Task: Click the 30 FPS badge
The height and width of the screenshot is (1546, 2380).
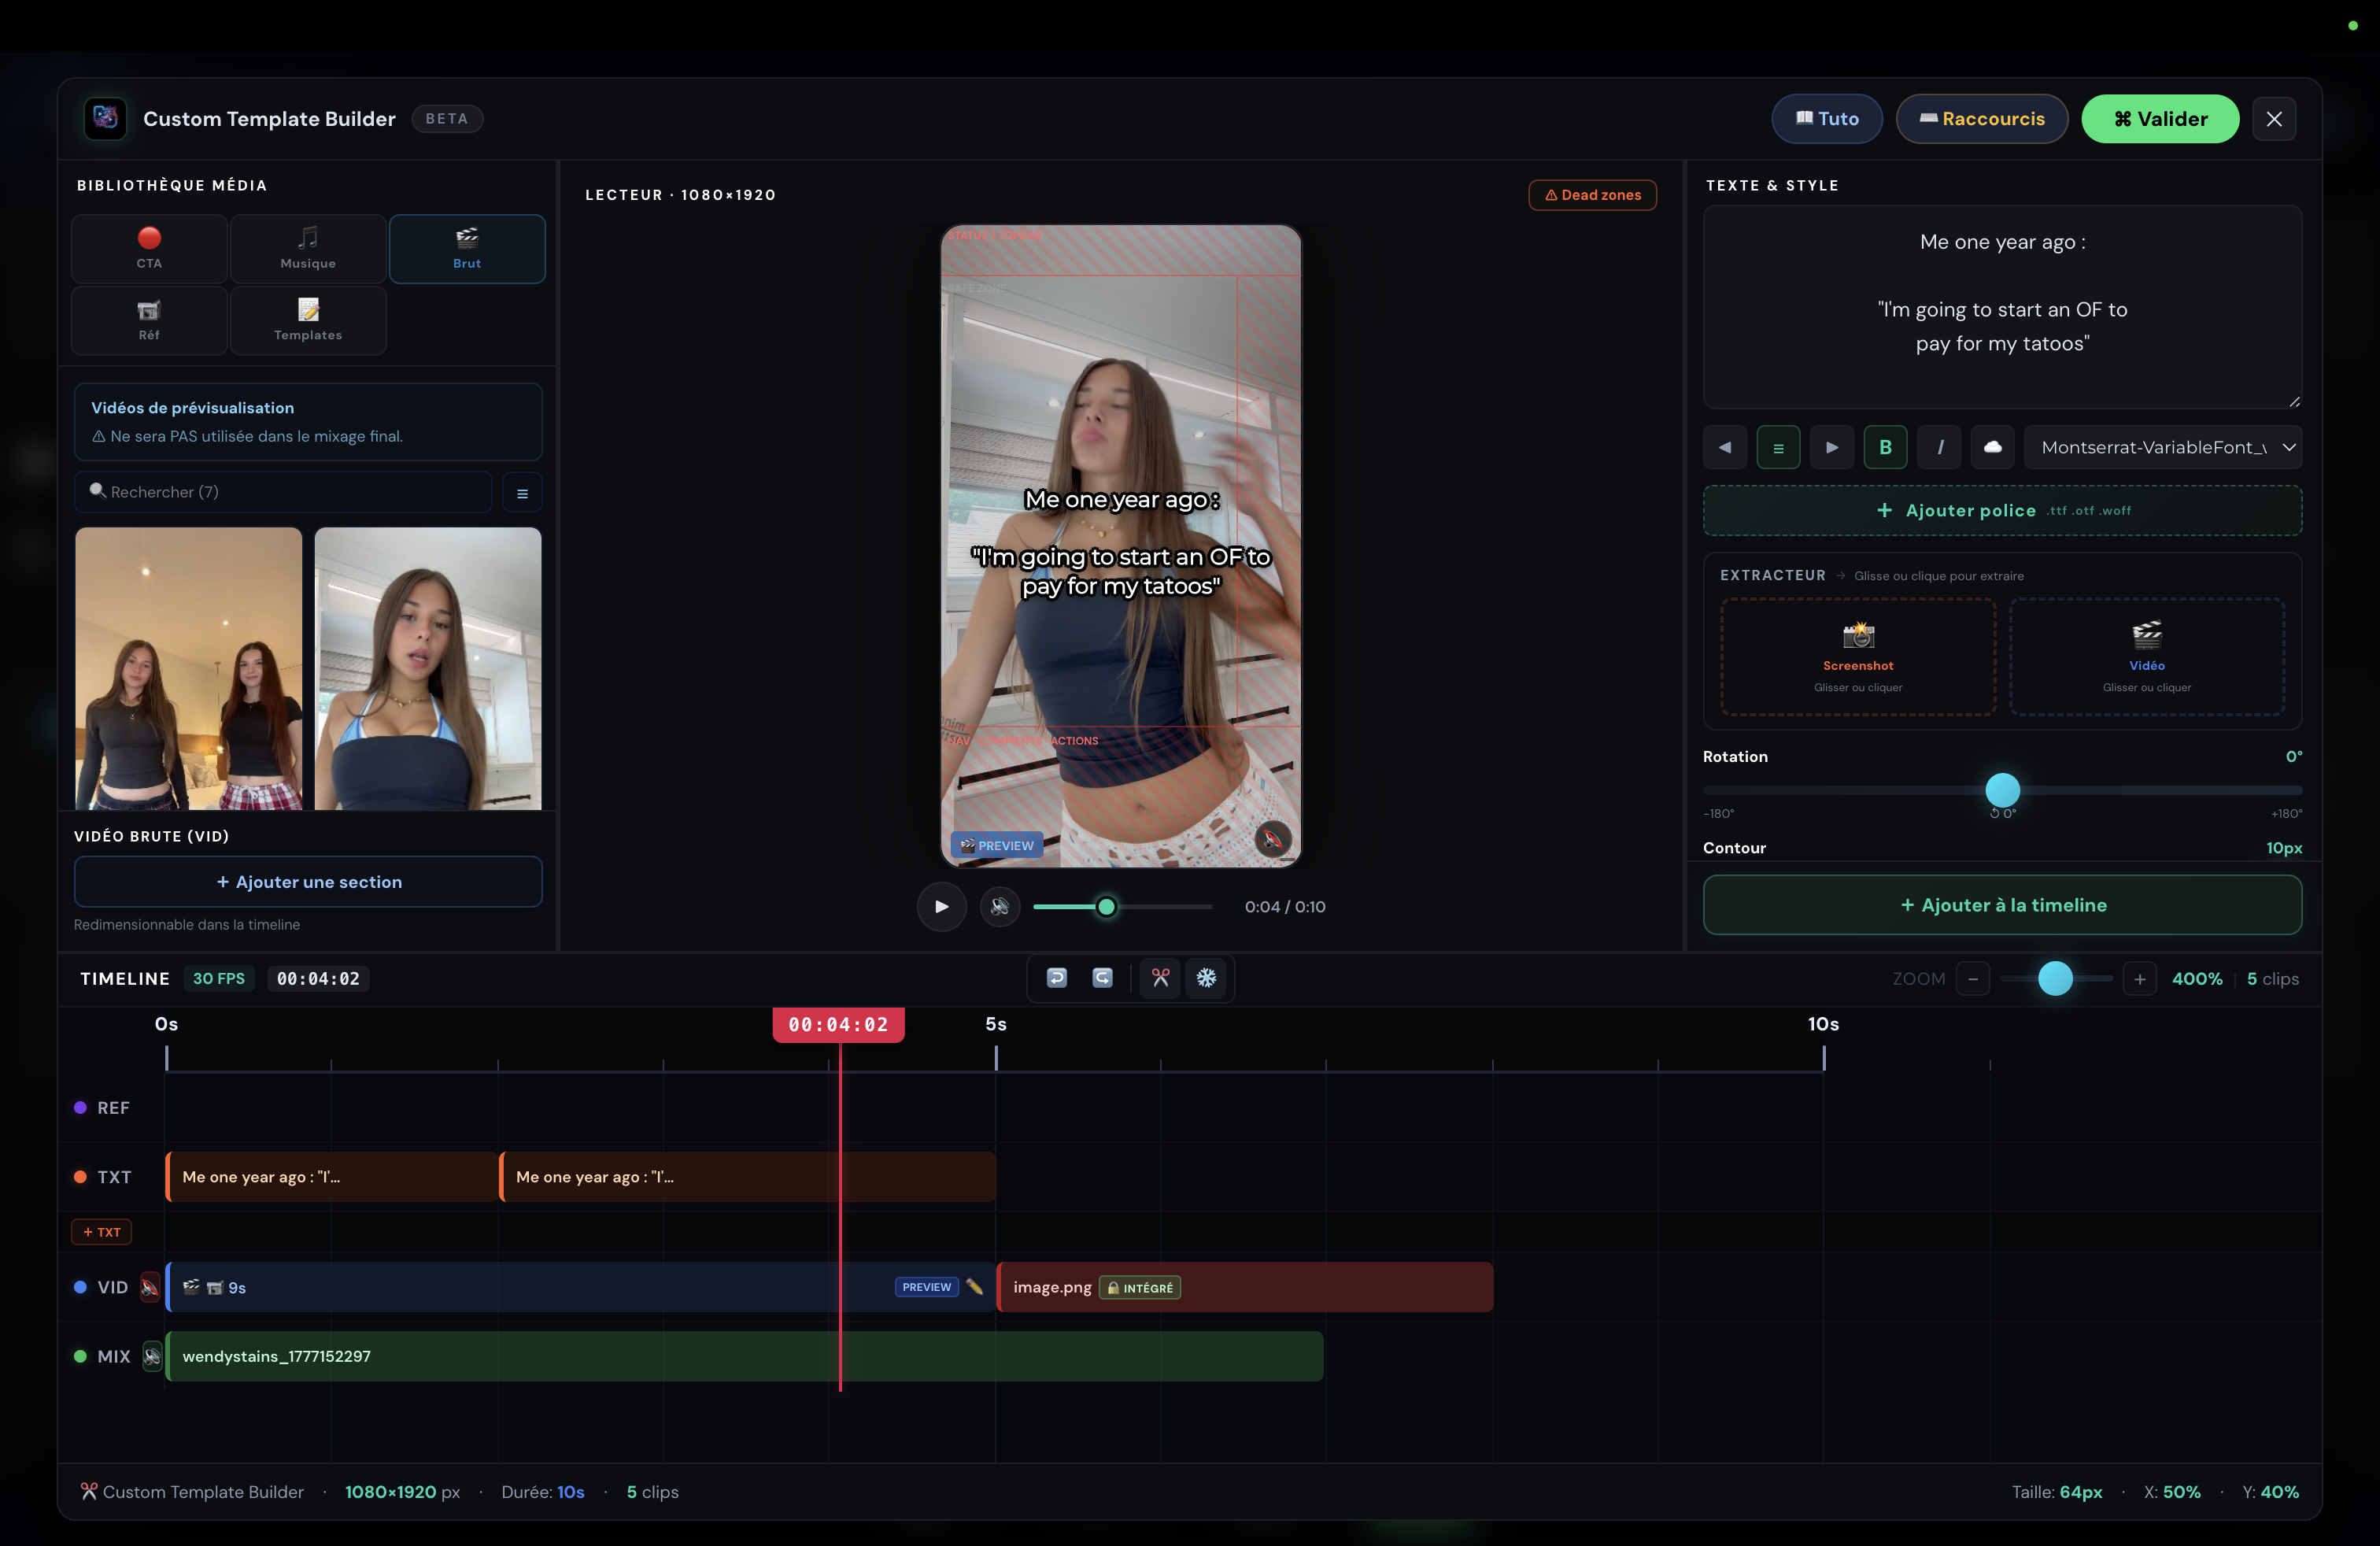Action: (x=218, y=979)
